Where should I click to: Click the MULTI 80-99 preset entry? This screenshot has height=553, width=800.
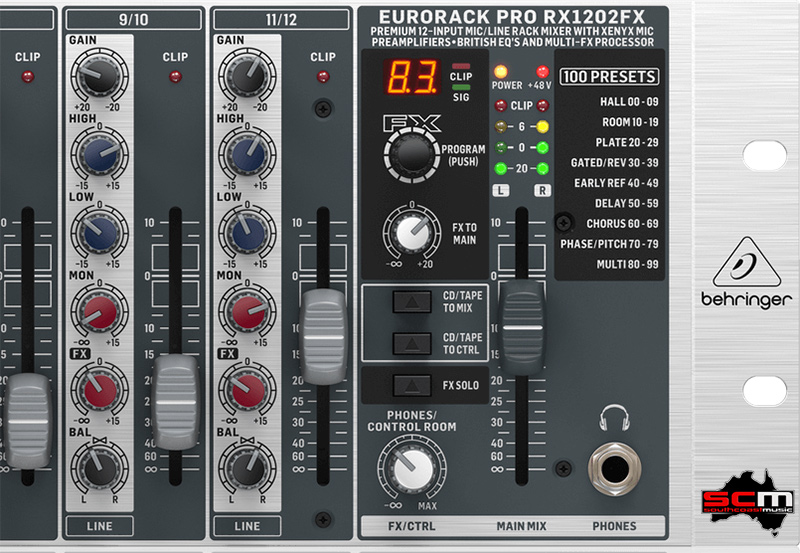(628, 265)
